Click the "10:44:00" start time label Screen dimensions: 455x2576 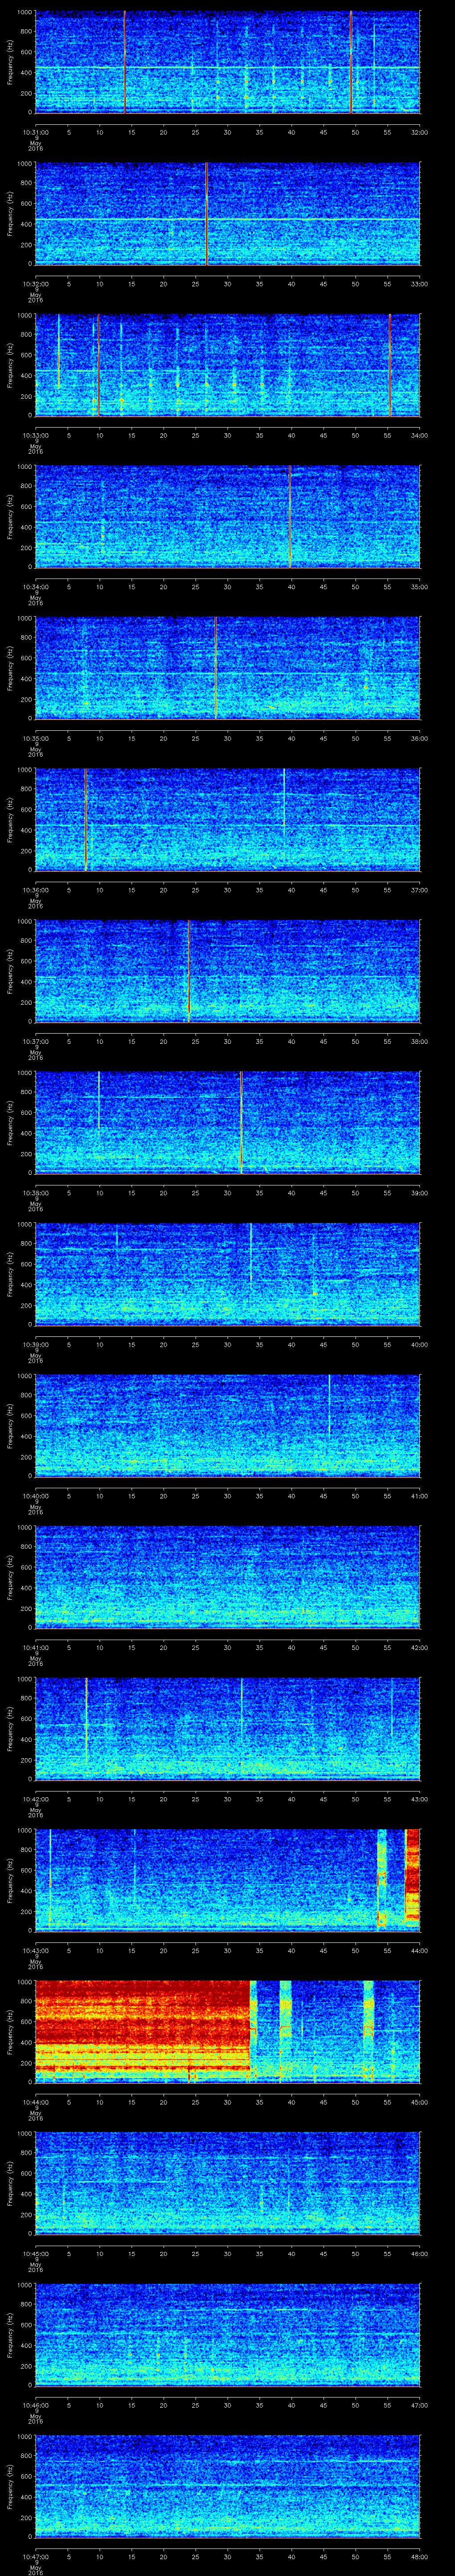36,2101
